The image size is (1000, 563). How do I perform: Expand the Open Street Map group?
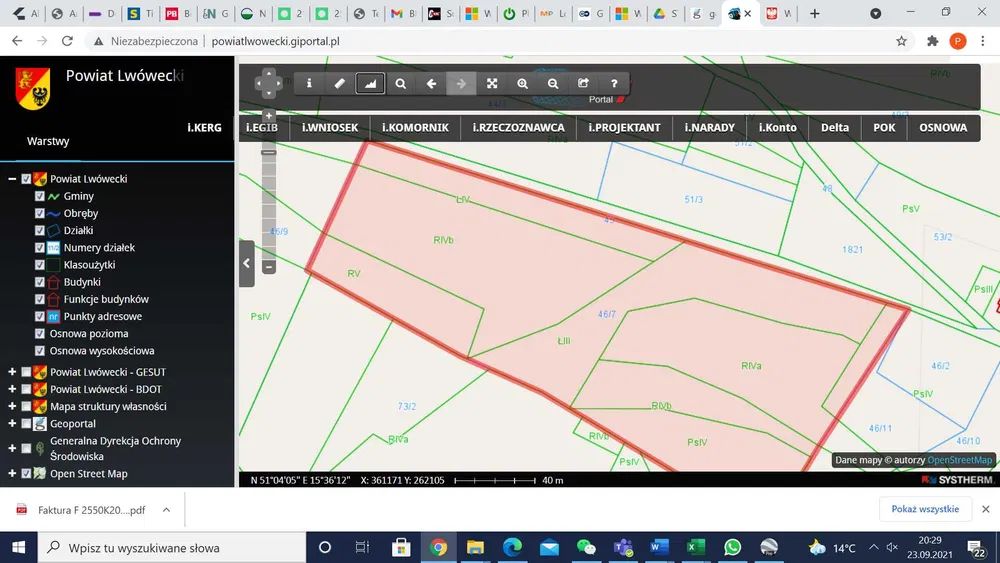pos(12,474)
